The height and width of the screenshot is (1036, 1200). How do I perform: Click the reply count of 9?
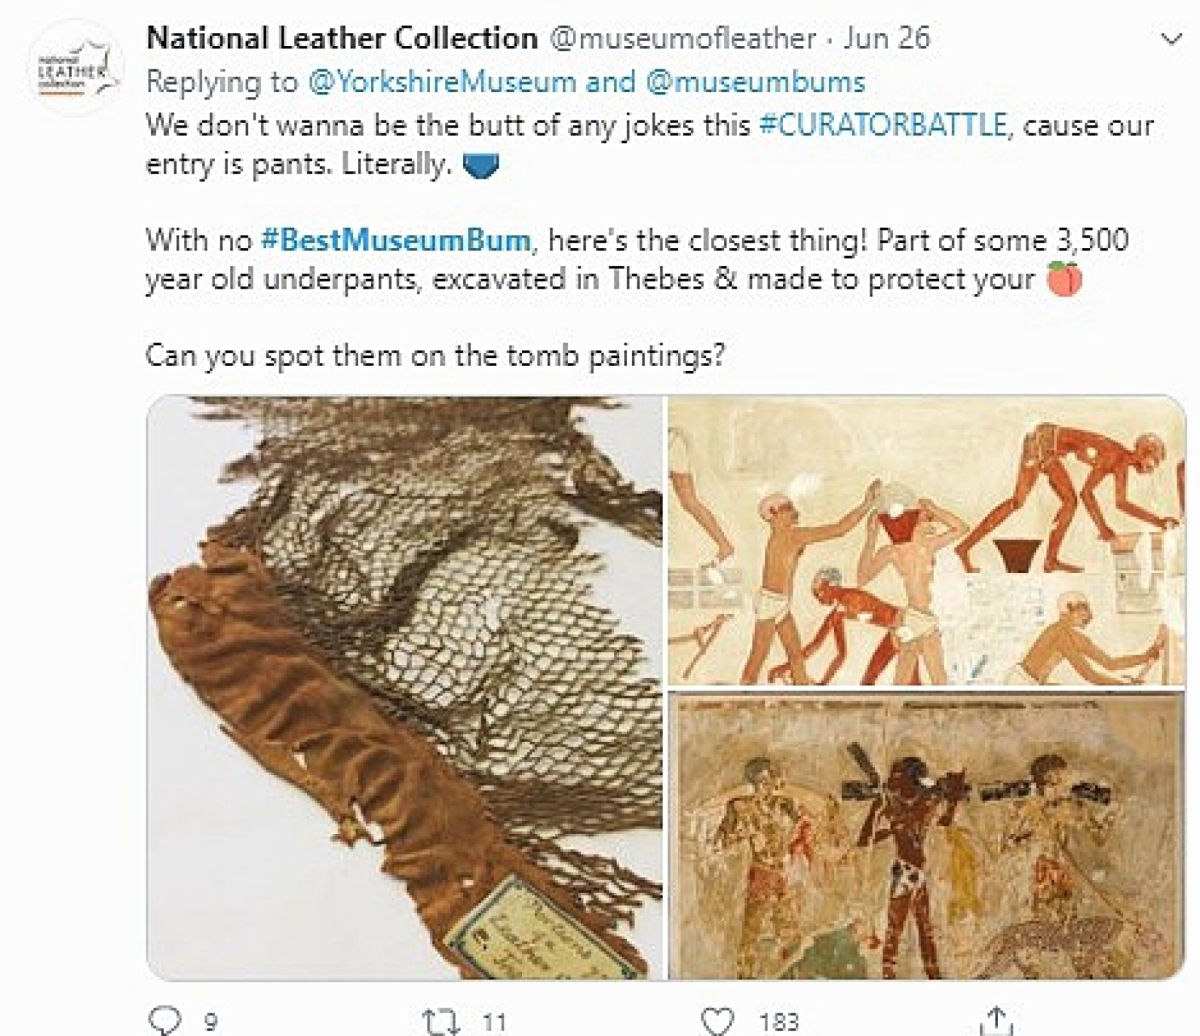[210, 1022]
